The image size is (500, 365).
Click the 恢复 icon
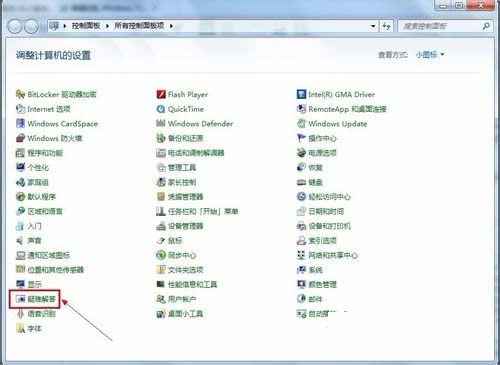301,167
